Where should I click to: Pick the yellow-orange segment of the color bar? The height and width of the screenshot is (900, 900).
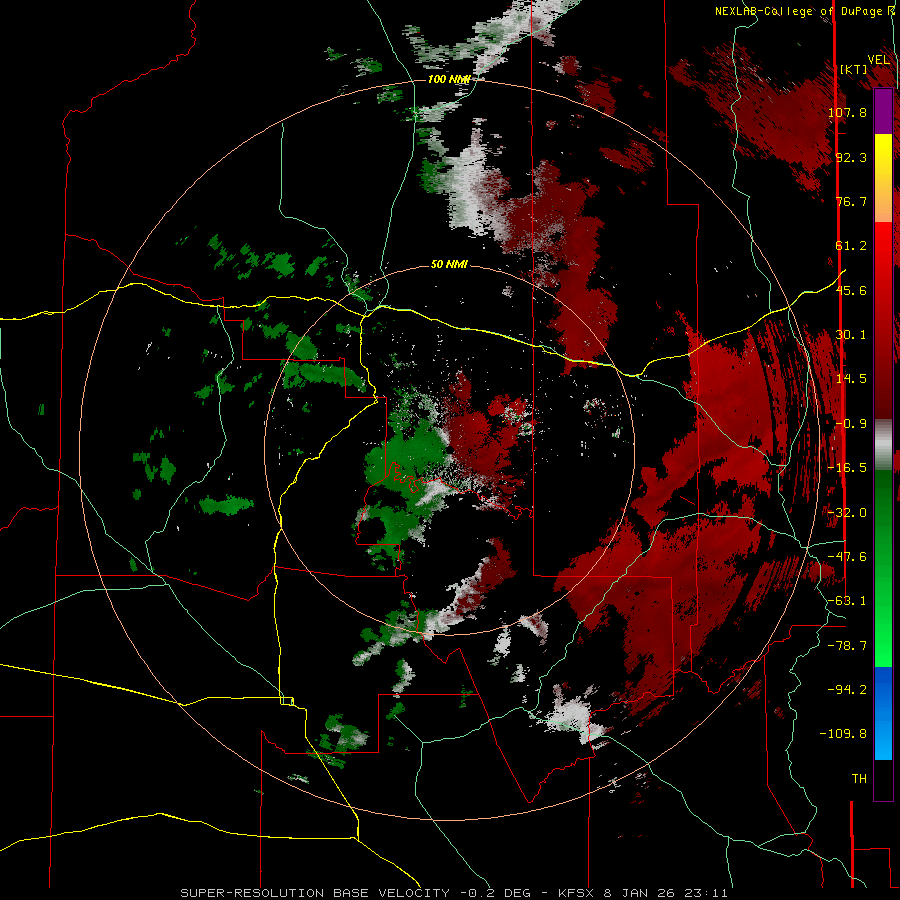pyautogui.click(x=883, y=178)
